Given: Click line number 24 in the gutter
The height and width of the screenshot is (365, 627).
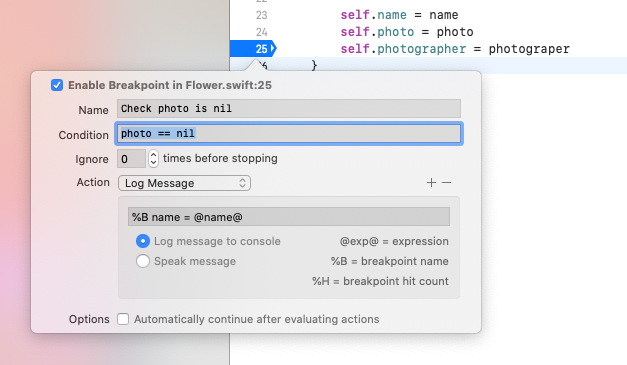Looking at the screenshot, I should [x=262, y=32].
